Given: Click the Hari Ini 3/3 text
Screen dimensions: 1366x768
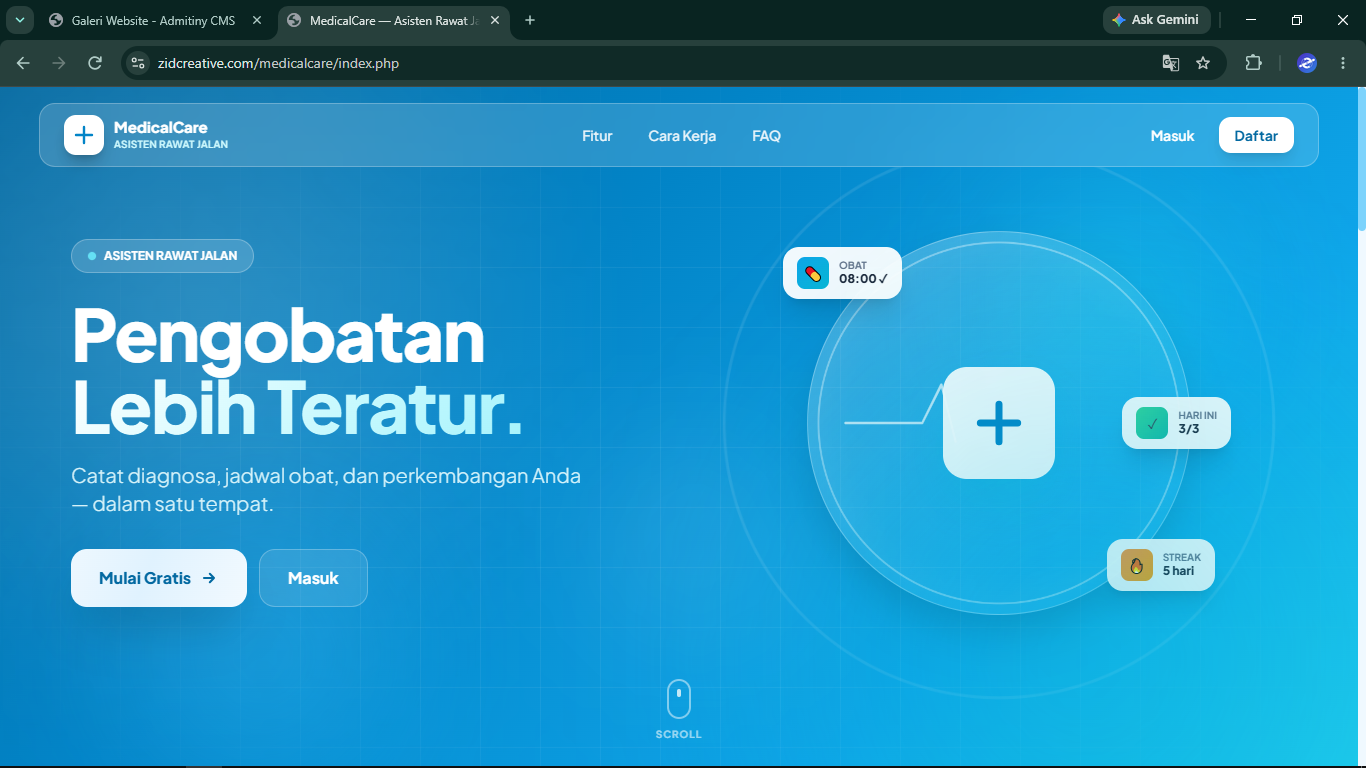Looking at the screenshot, I should coord(1198,423).
